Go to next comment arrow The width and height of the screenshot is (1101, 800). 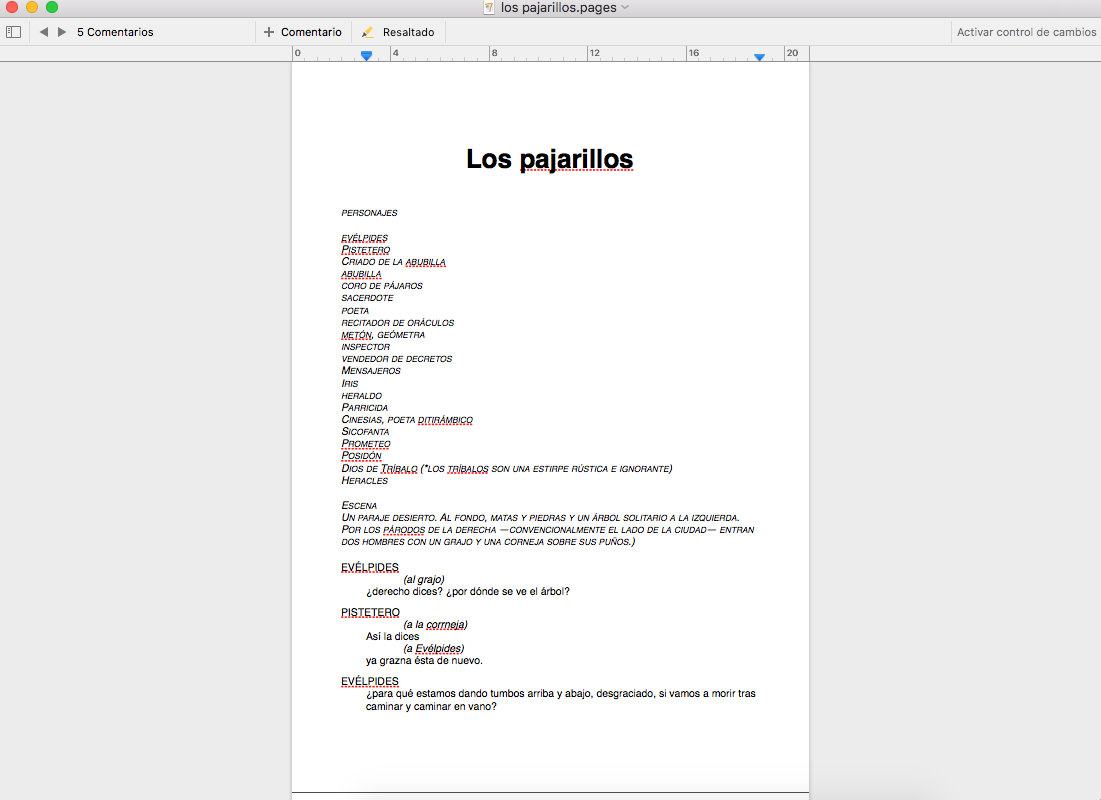click(62, 32)
